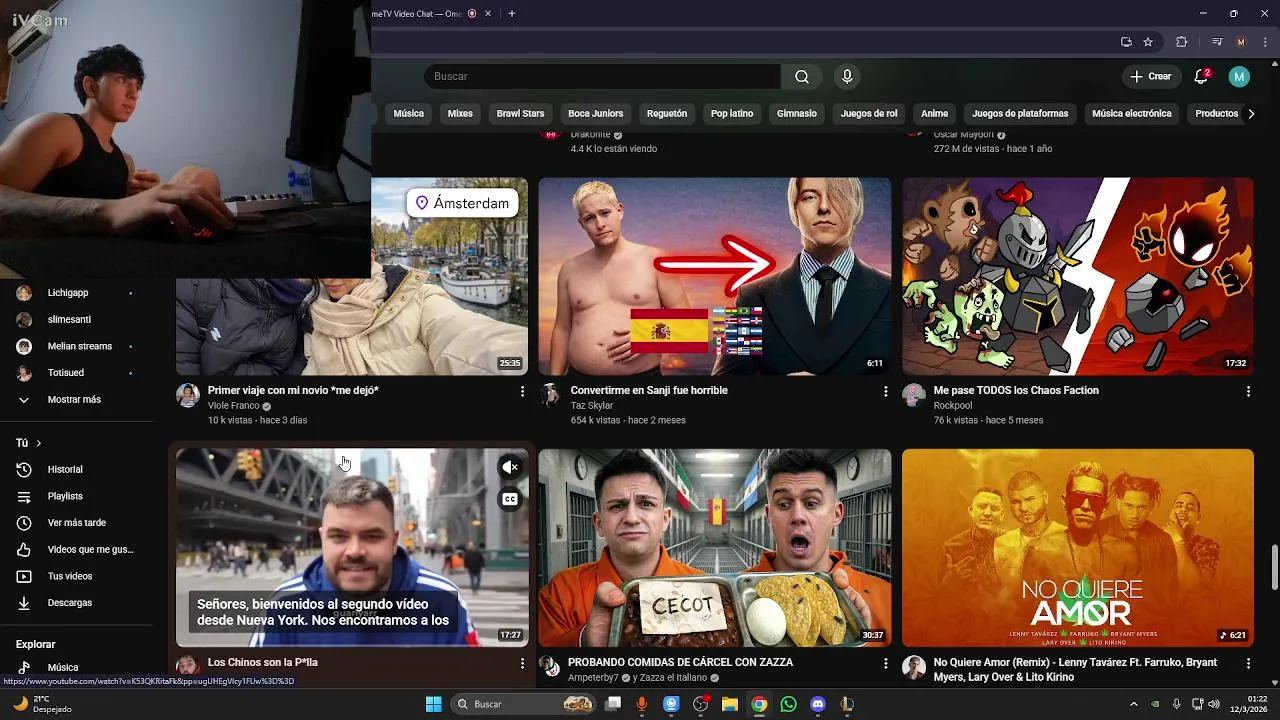Image resolution: width=1280 pixels, height=720 pixels.
Task: Close the OmeTV Video Chat tab
Action: coord(488,14)
